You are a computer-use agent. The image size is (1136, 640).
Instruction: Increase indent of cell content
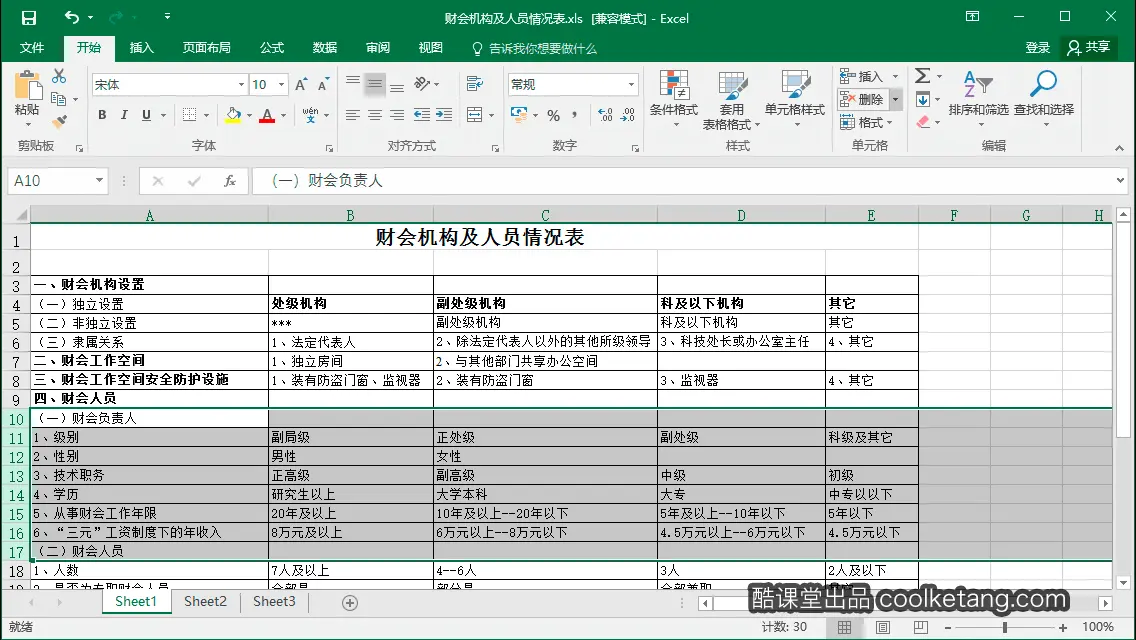(x=444, y=115)
